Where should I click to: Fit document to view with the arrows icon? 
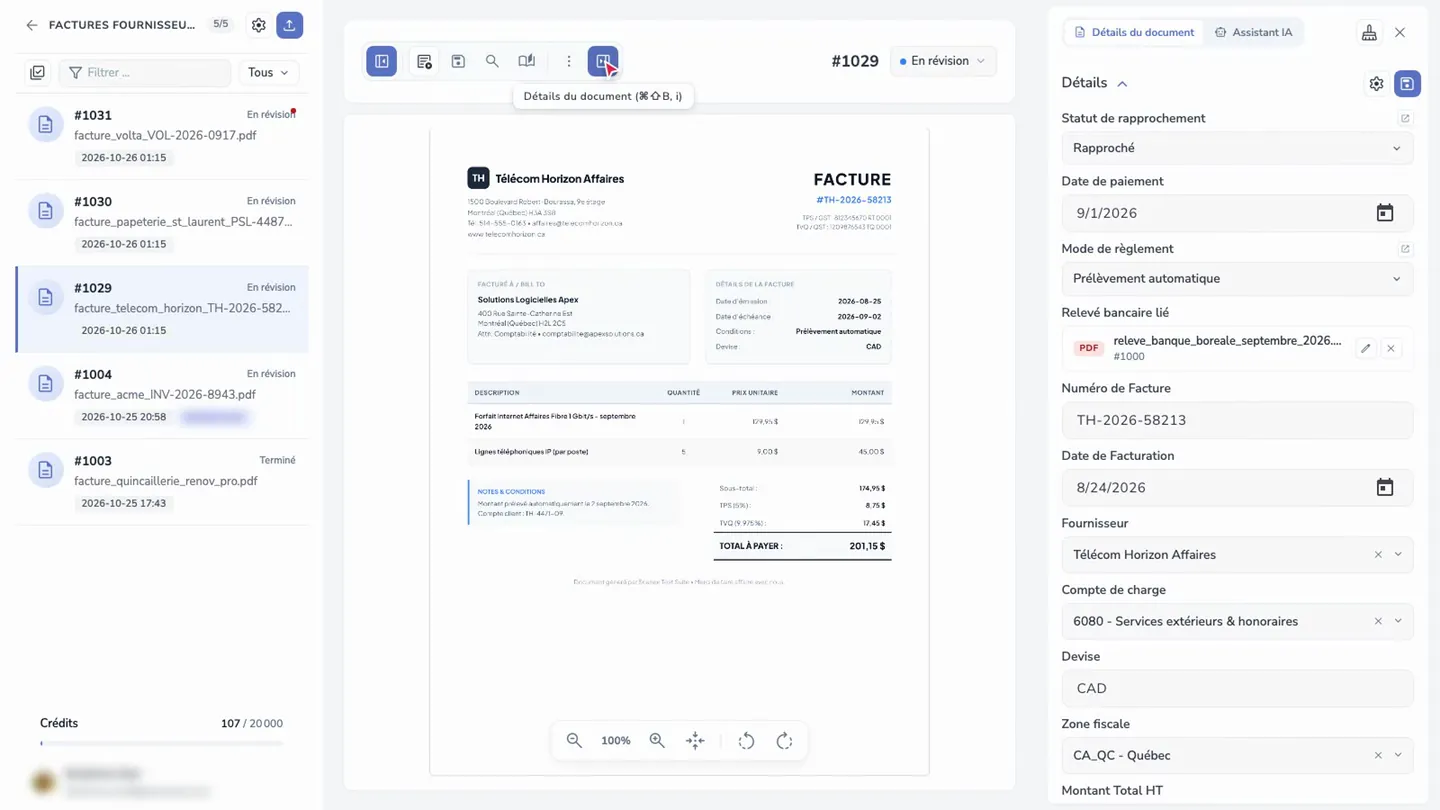click(x=695, y=741)
